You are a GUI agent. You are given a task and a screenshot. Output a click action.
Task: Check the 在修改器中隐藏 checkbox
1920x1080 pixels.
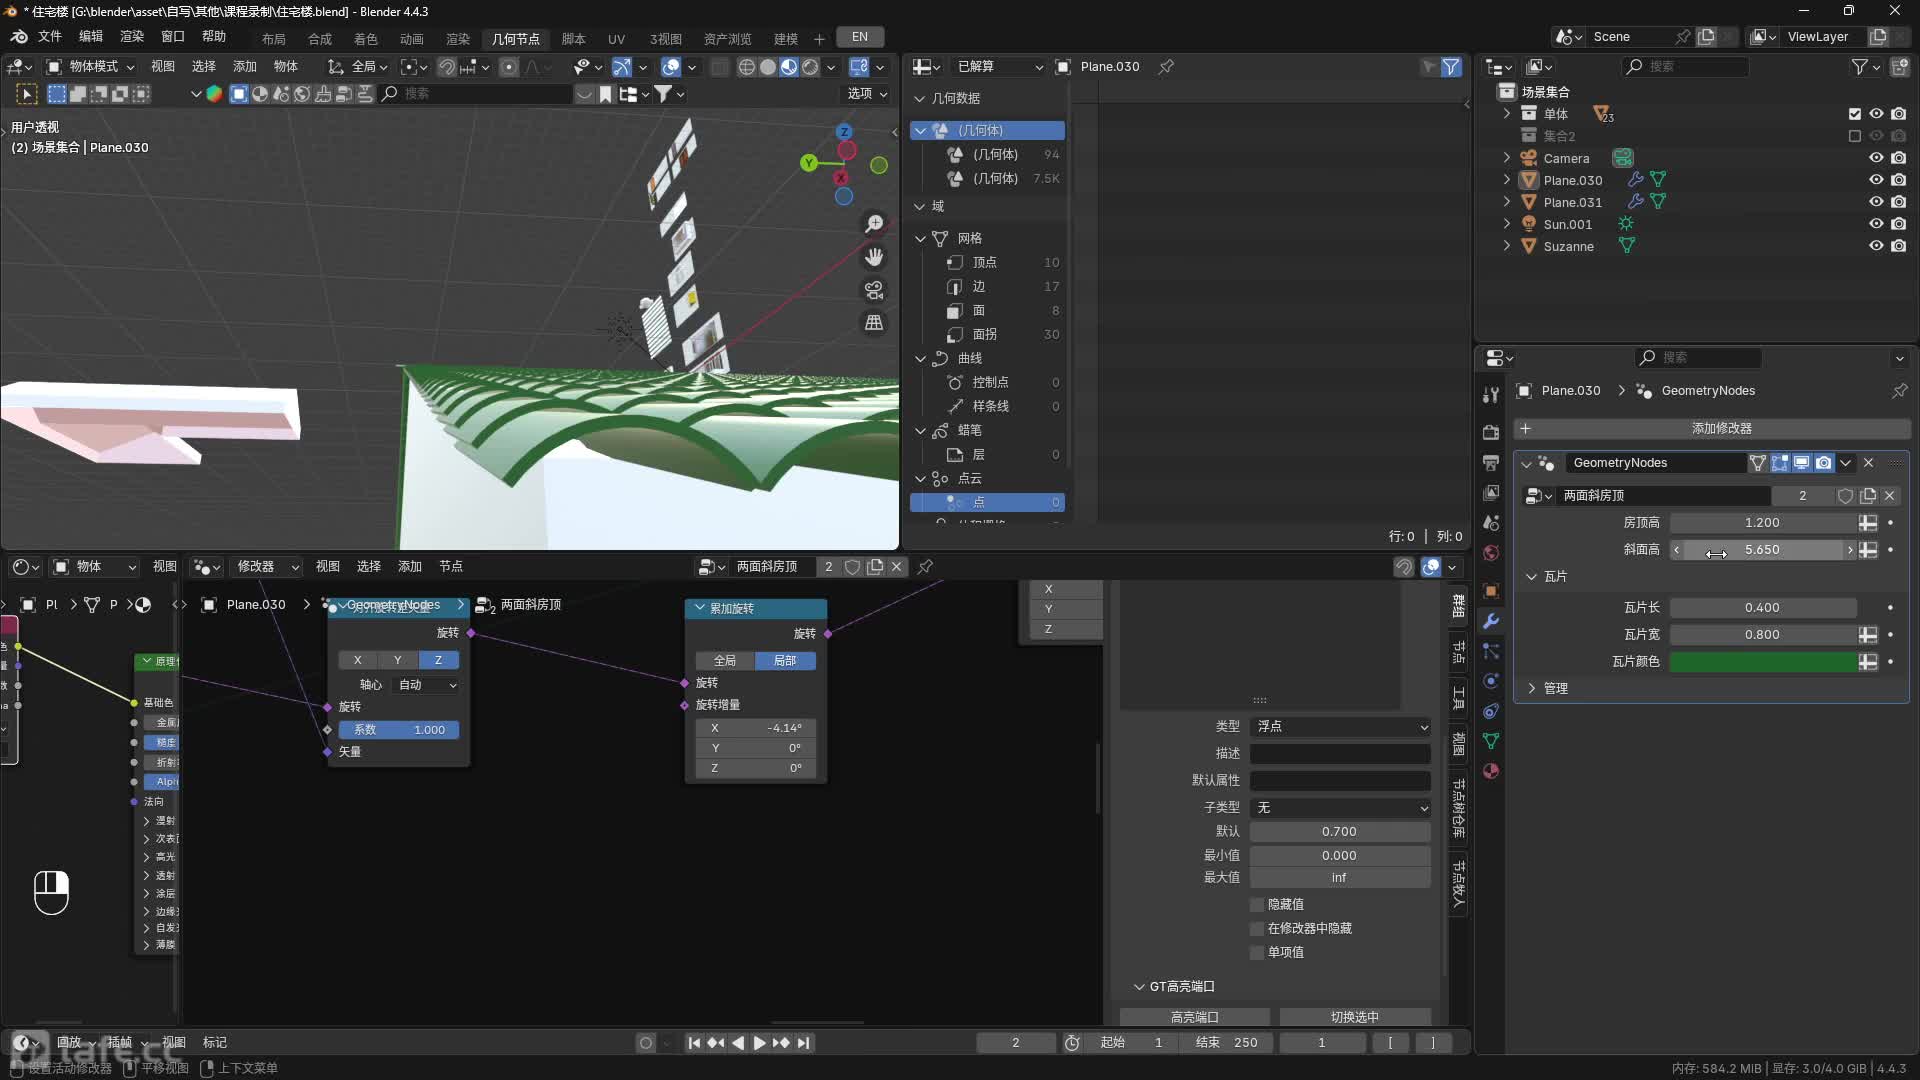coord(1257,928)
